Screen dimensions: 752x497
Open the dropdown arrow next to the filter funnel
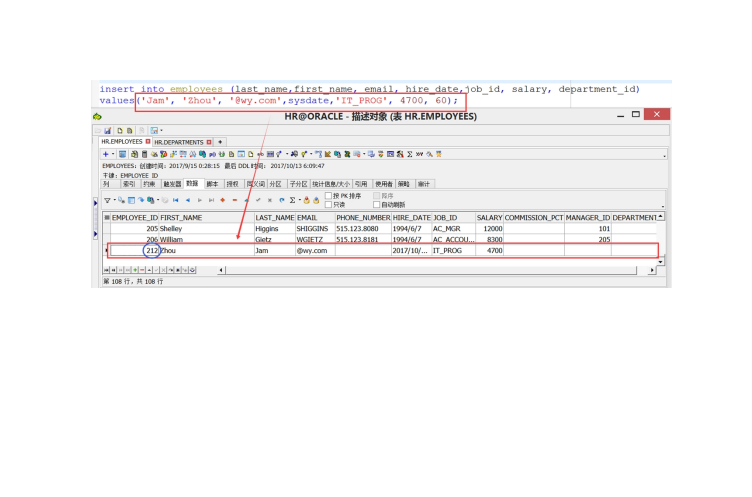pyautogui.click(x=115, y=201)
